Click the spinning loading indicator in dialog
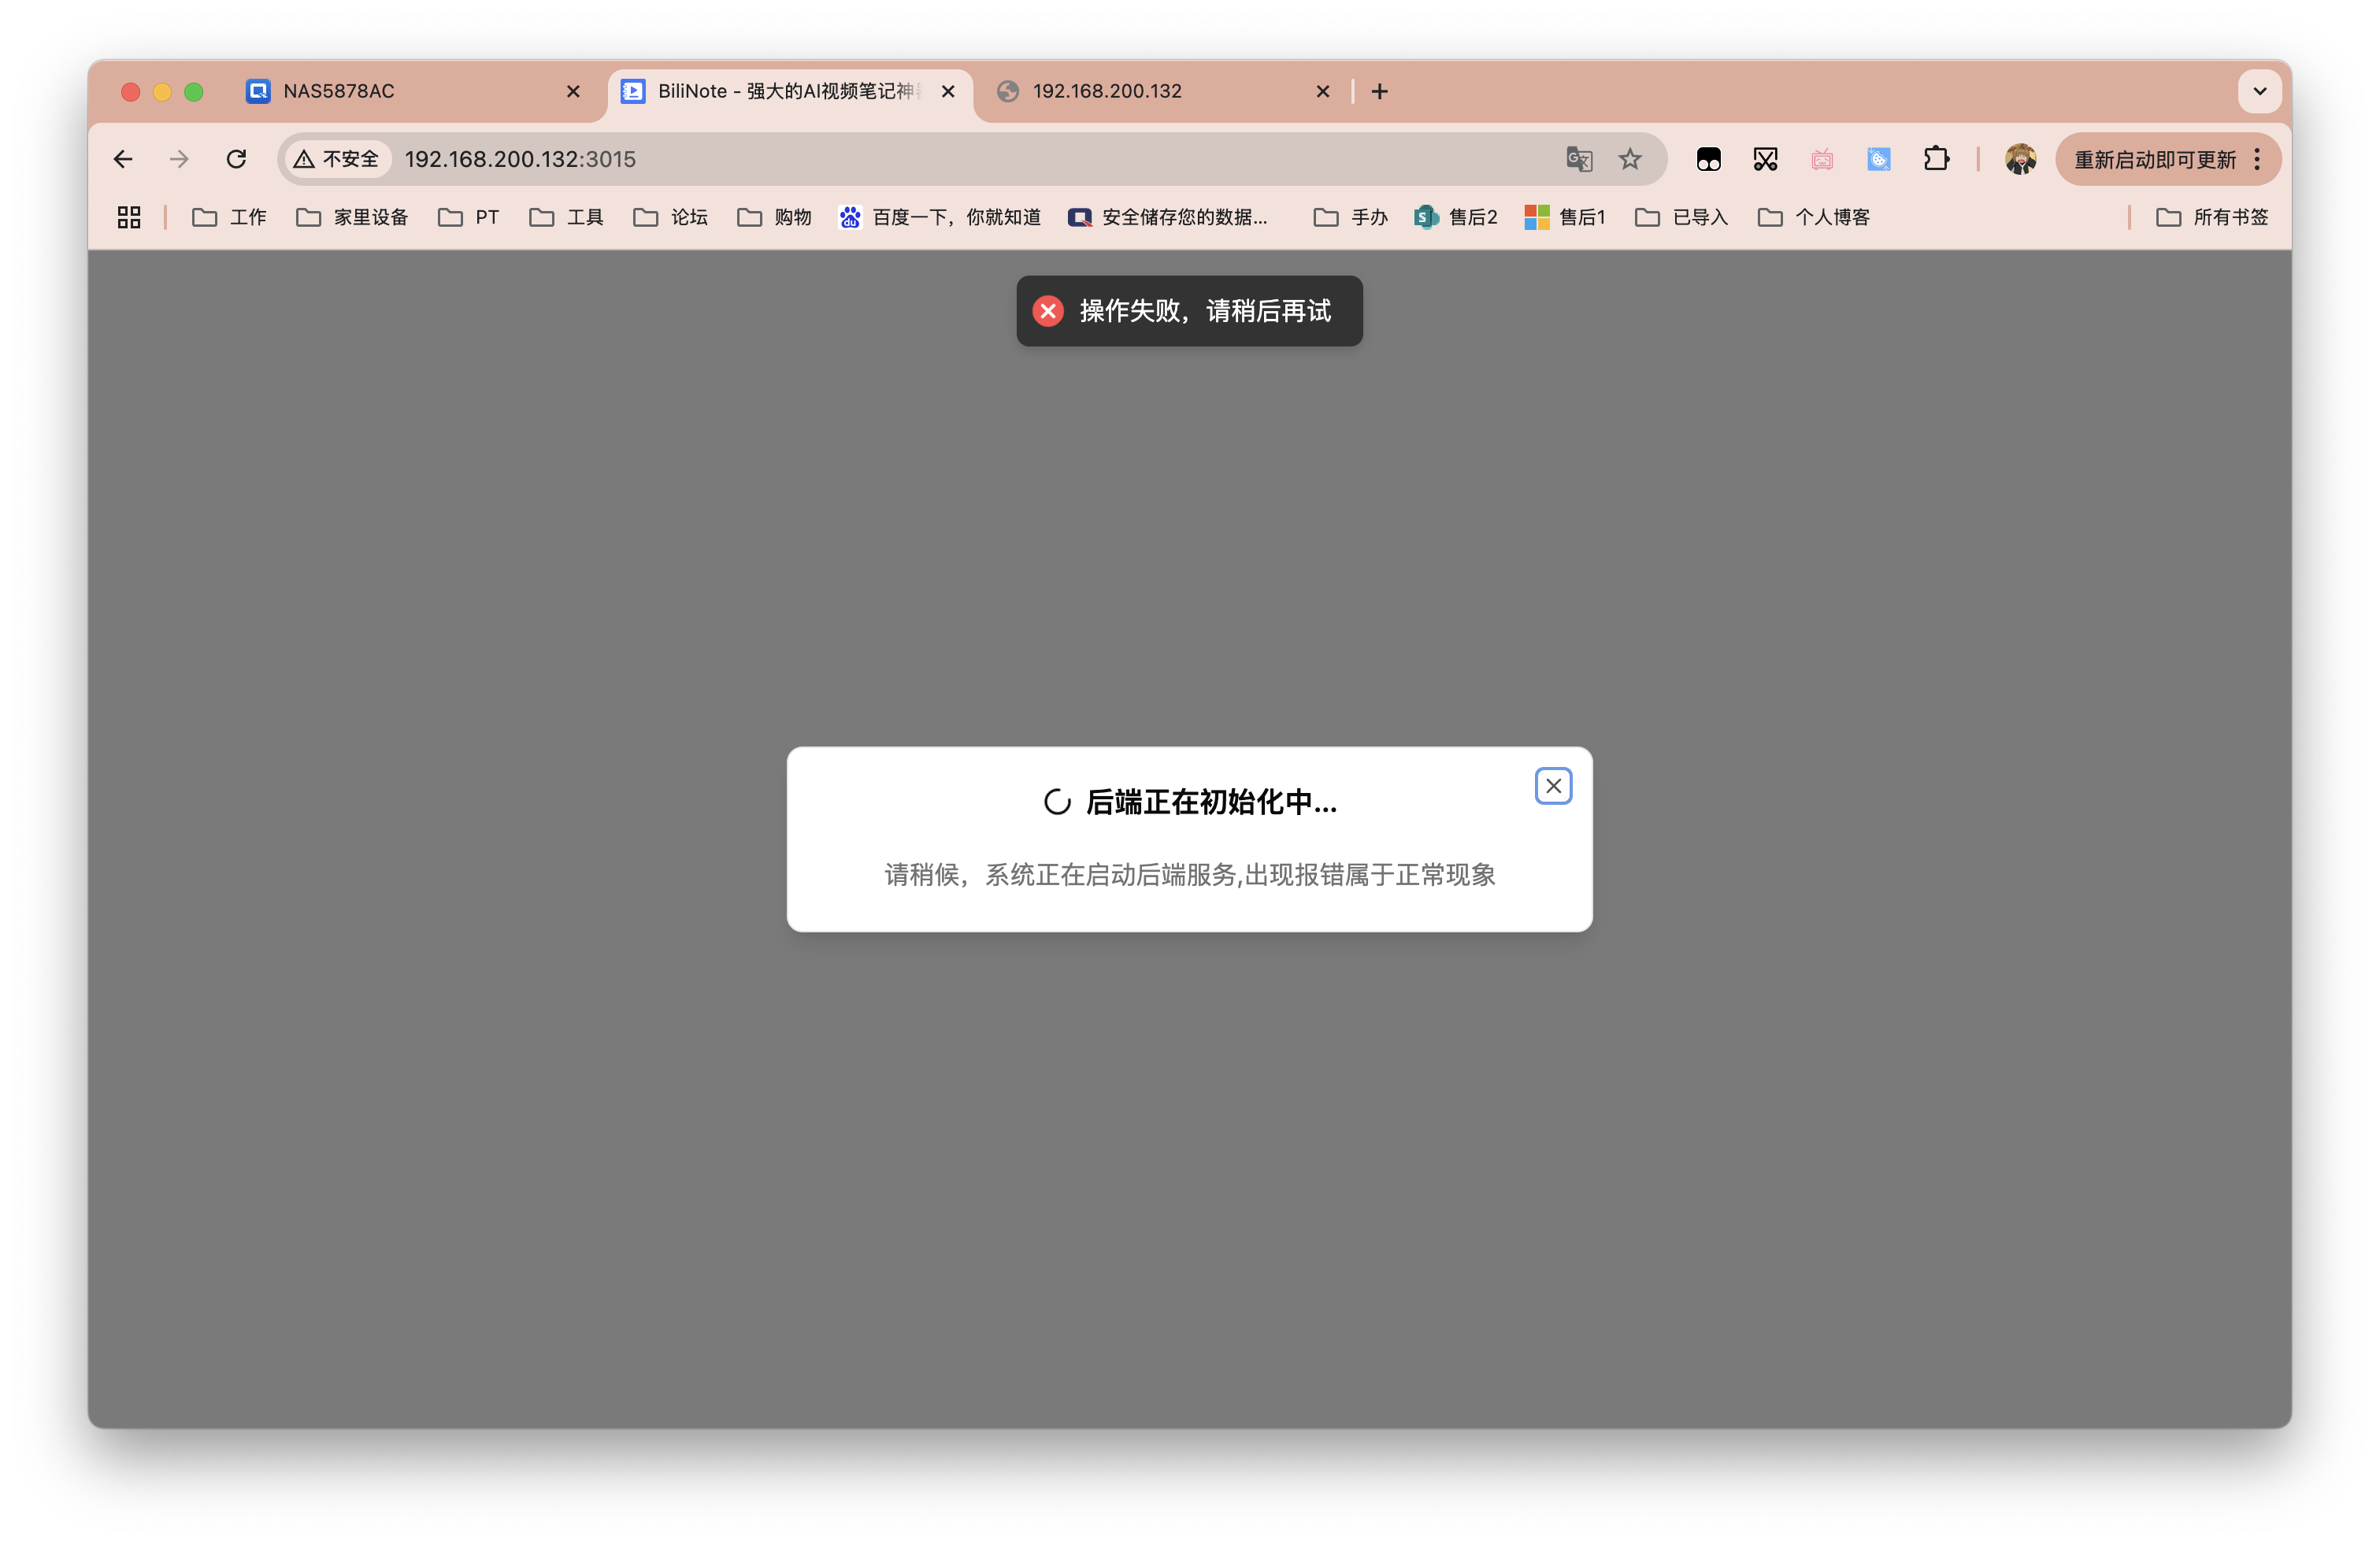Viewport: 2380px width, 1545px height. [1057, 800]
